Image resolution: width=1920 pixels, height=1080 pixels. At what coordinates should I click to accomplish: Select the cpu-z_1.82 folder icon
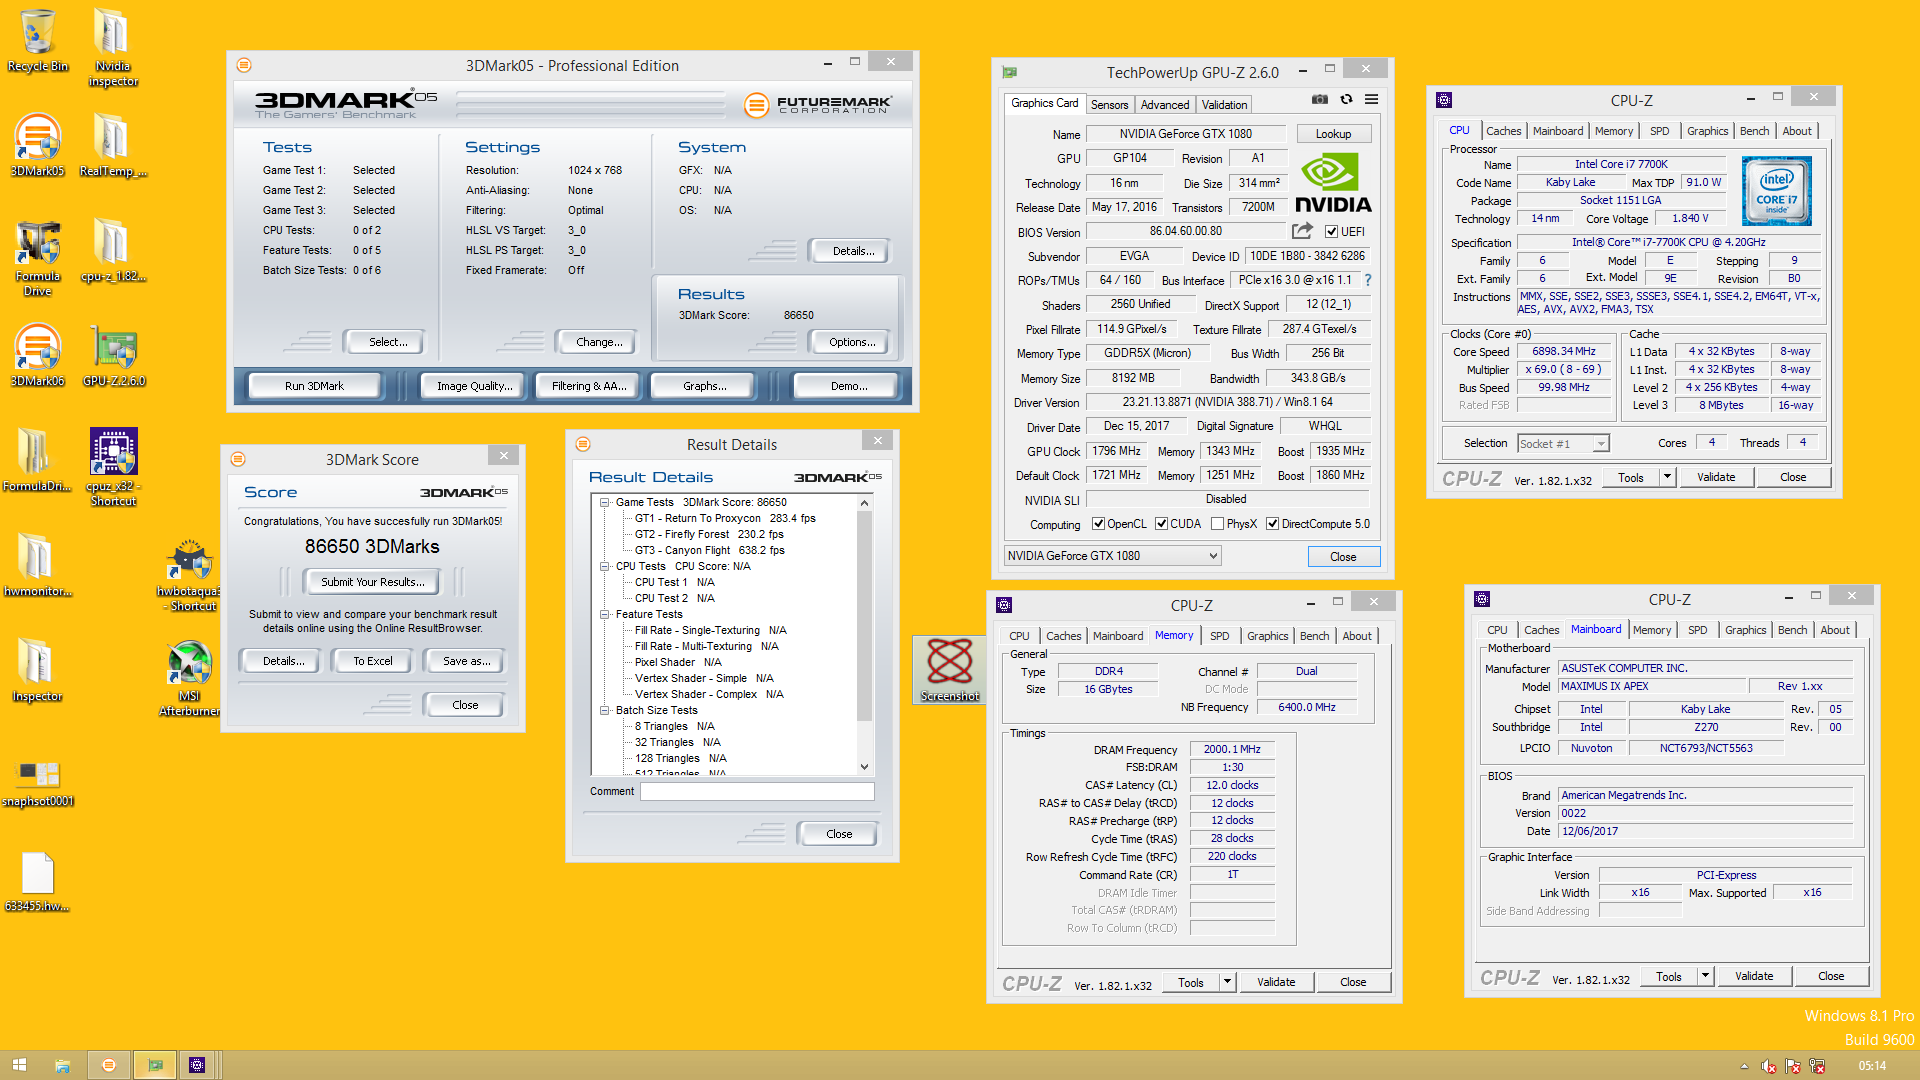click(x=112, y=250)
